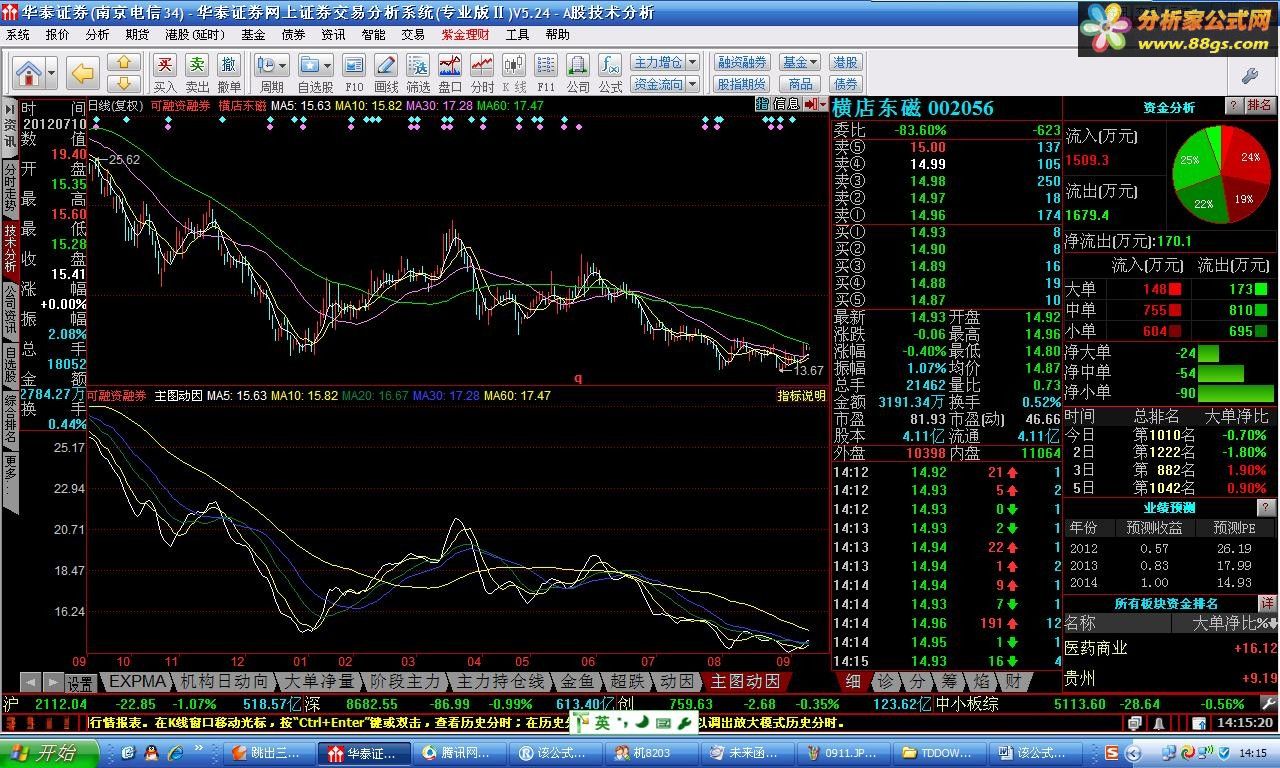The width and height of the screenshot is (1280, 768).
Task: Click the 排名 button in 资金分析
Action: click(1260, 106)
